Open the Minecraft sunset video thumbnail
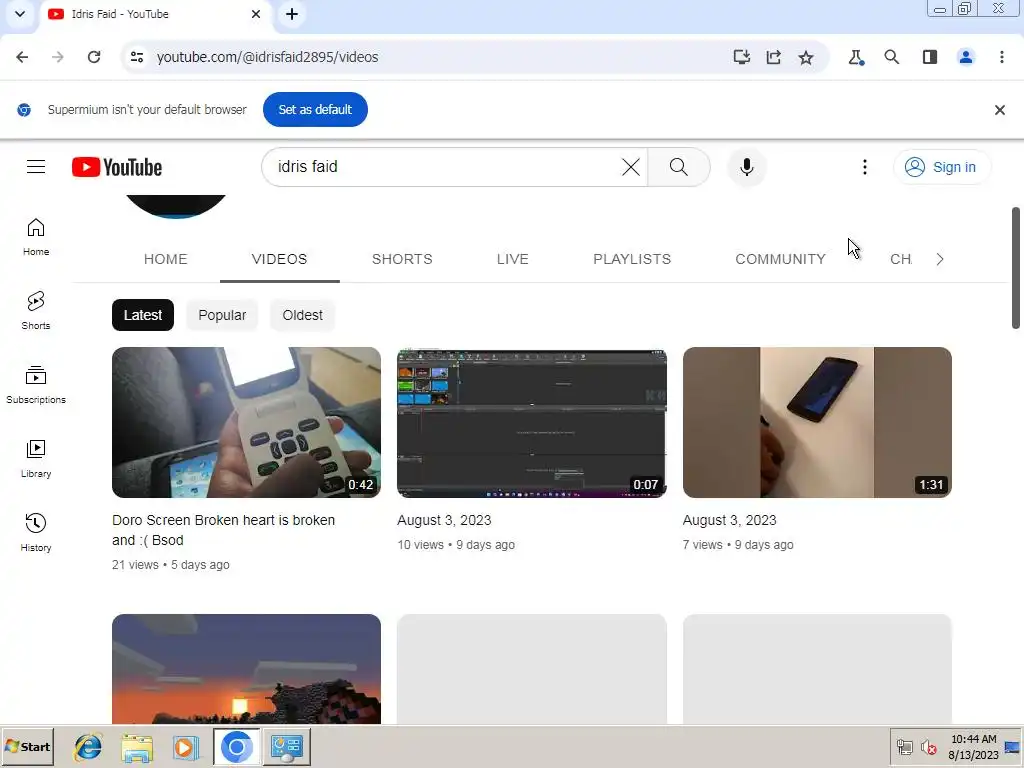 pyautogui.click(x=246, y=669)
